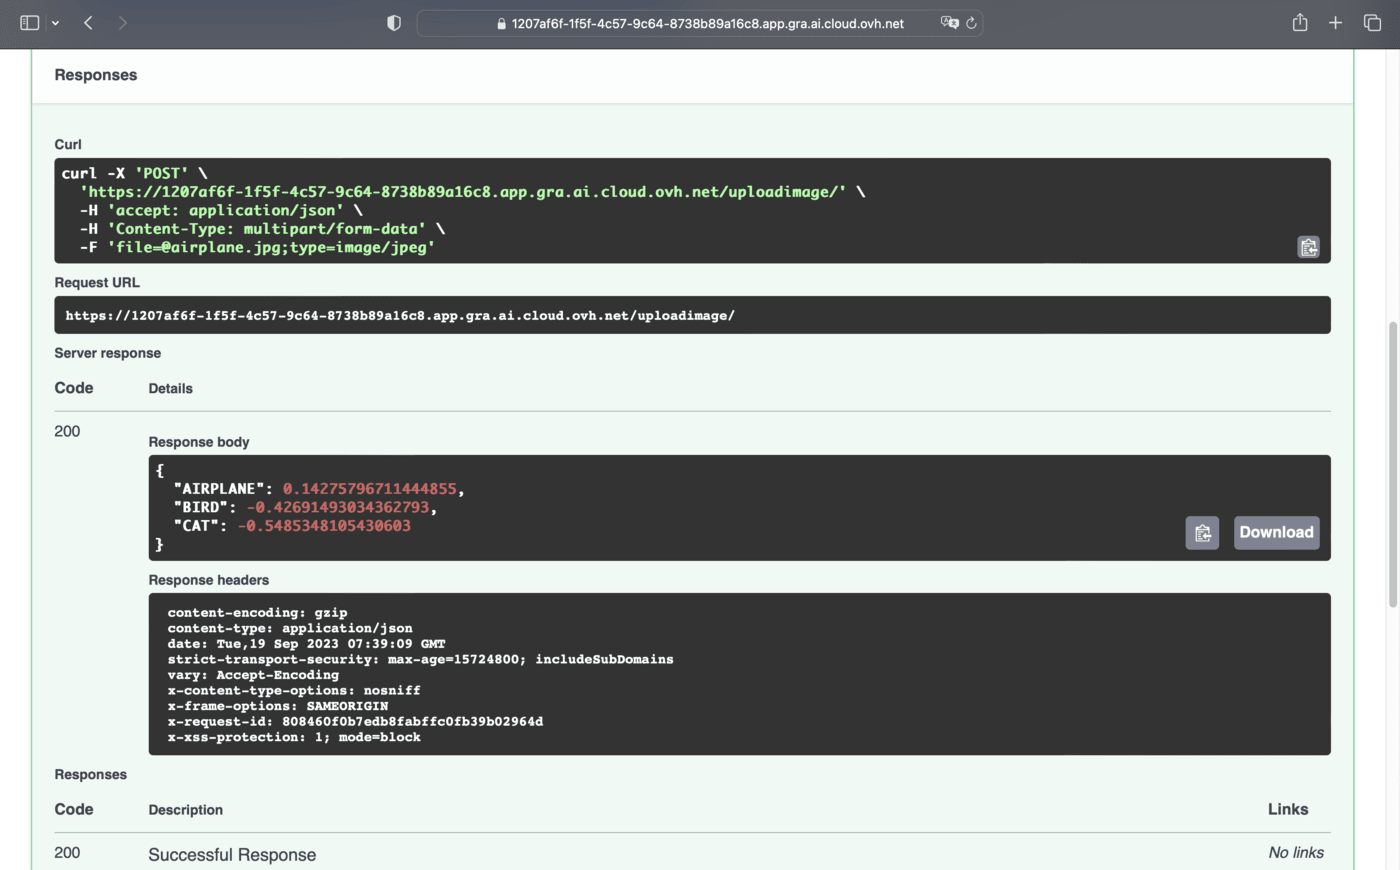Click the Request URL text box
Image resolution: width=1400 pixels, height=870 pixels.
tap(692, 315)
